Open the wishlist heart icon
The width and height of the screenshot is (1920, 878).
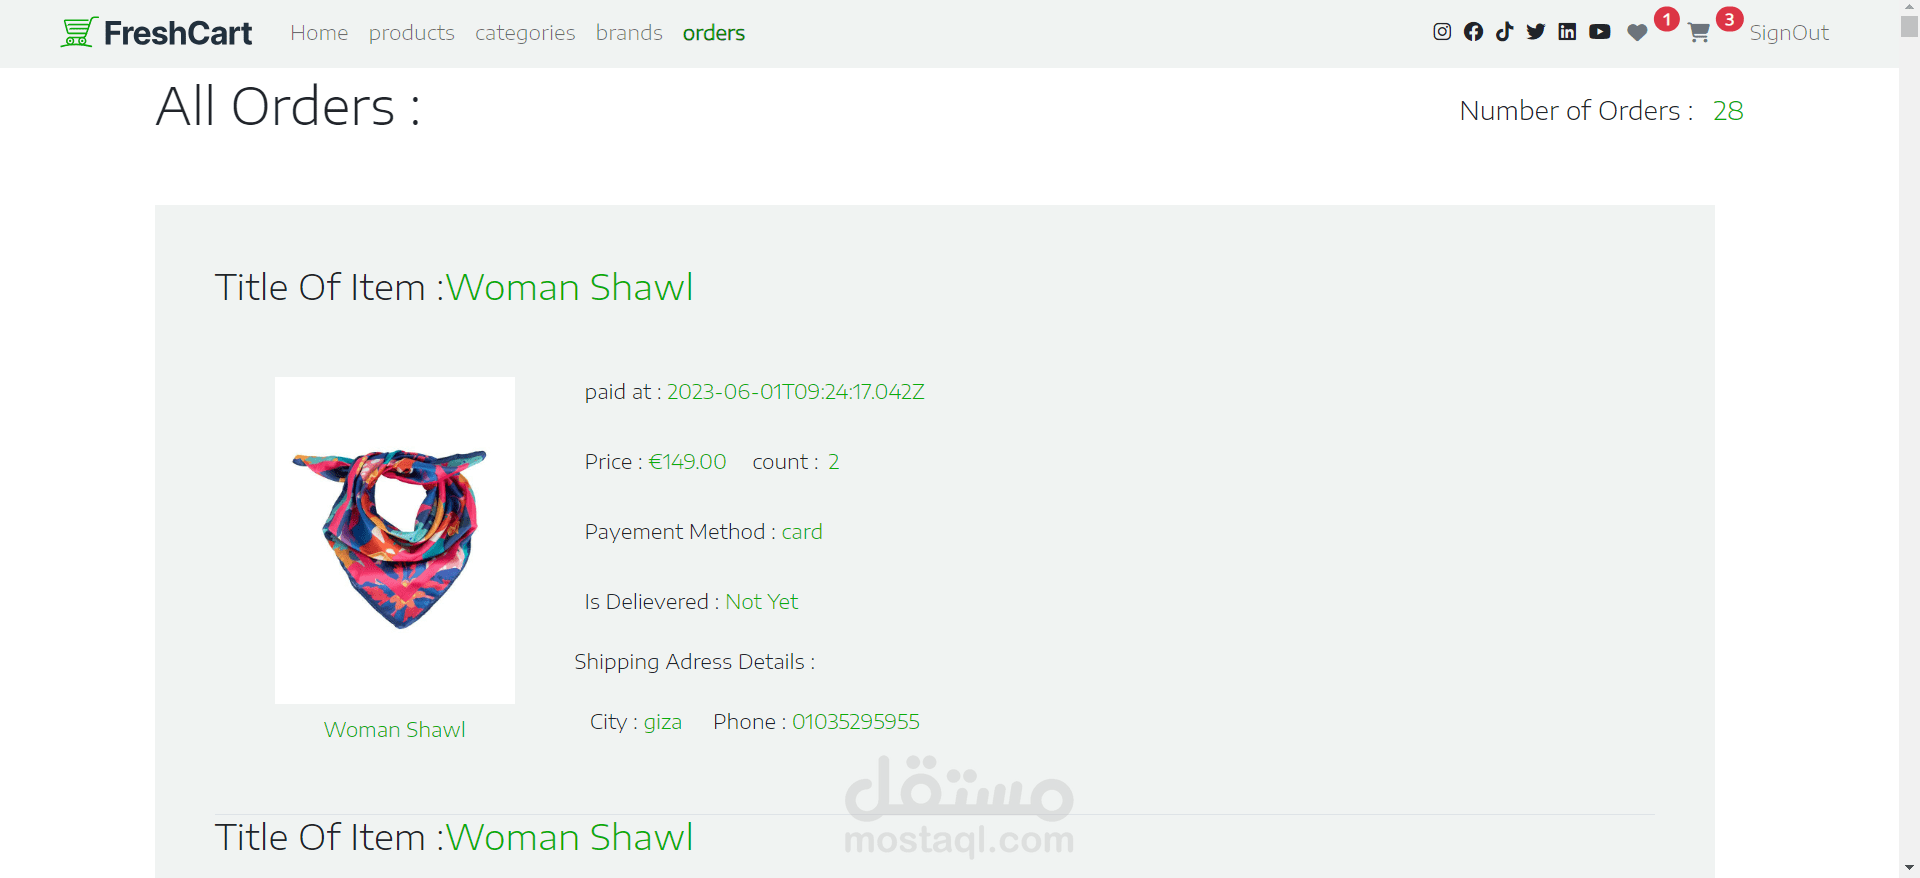click(1637, 33)
